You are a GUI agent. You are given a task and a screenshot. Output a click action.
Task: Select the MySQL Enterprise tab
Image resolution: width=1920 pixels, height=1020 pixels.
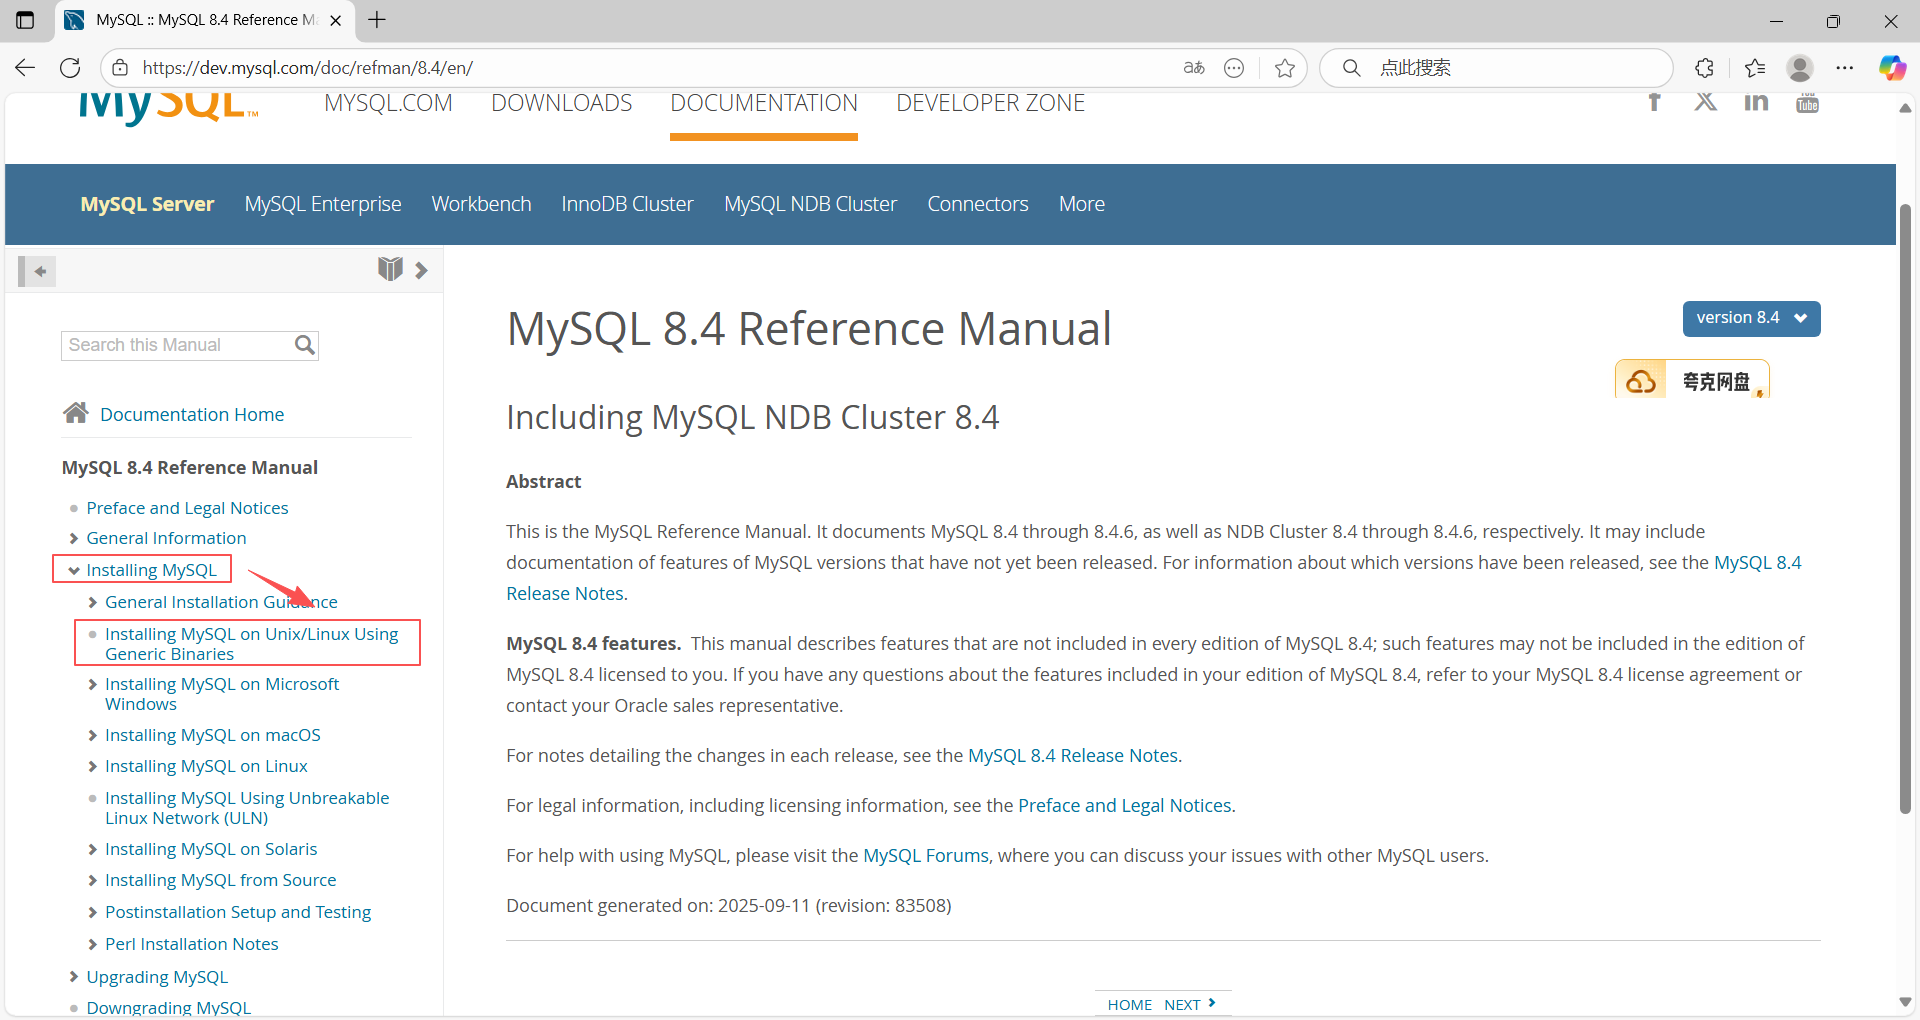(x=323, y=204)
